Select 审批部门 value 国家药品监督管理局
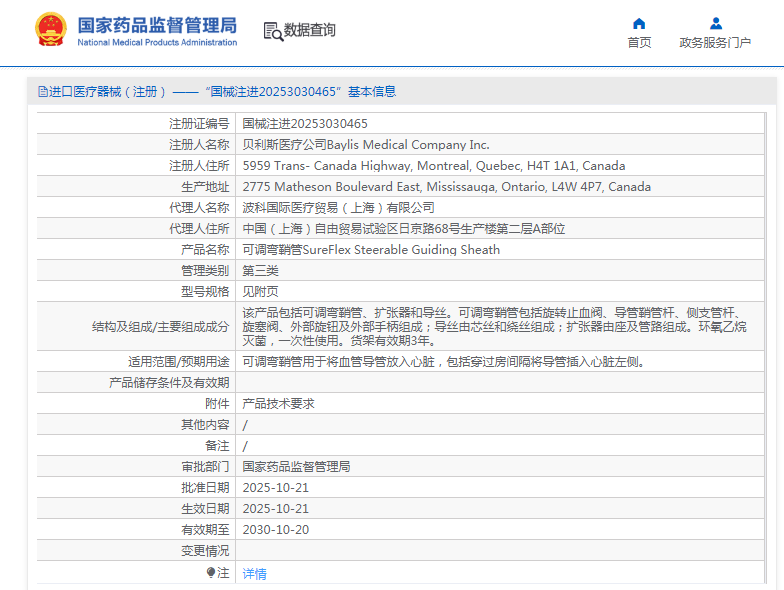Image resolution: width=784 pixels, height=590 pixels. click(x=296, y=466)
